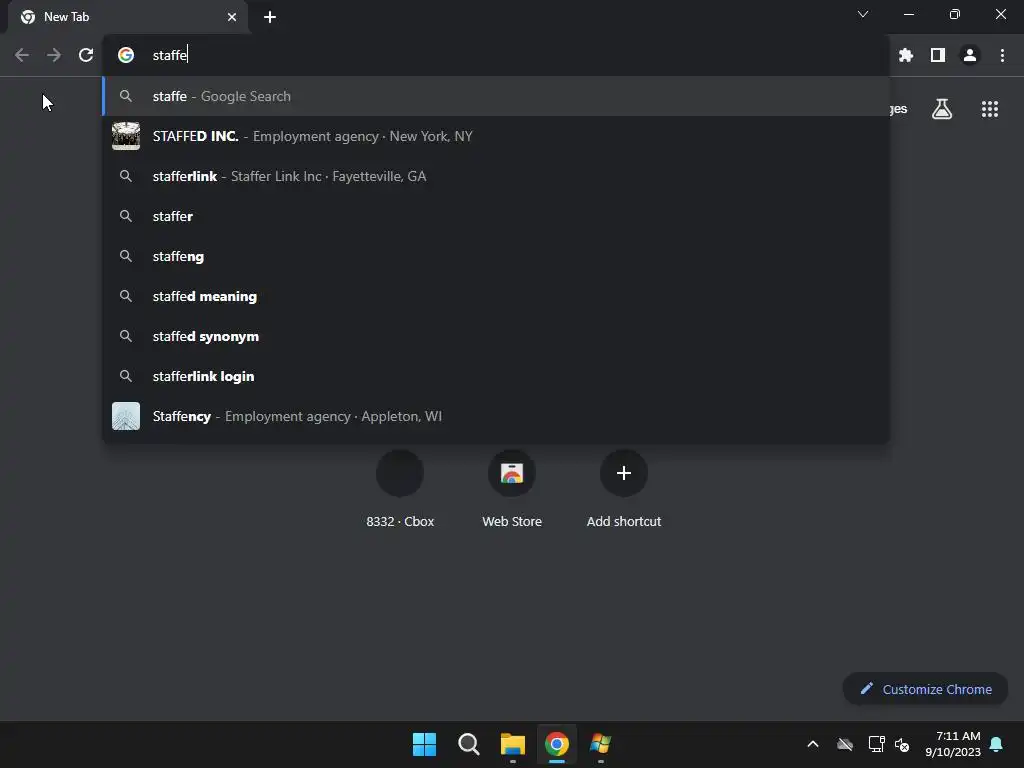Choose the 'staffer' suggestion
This screenshot has height=768, width=1024.
(496, 216)
